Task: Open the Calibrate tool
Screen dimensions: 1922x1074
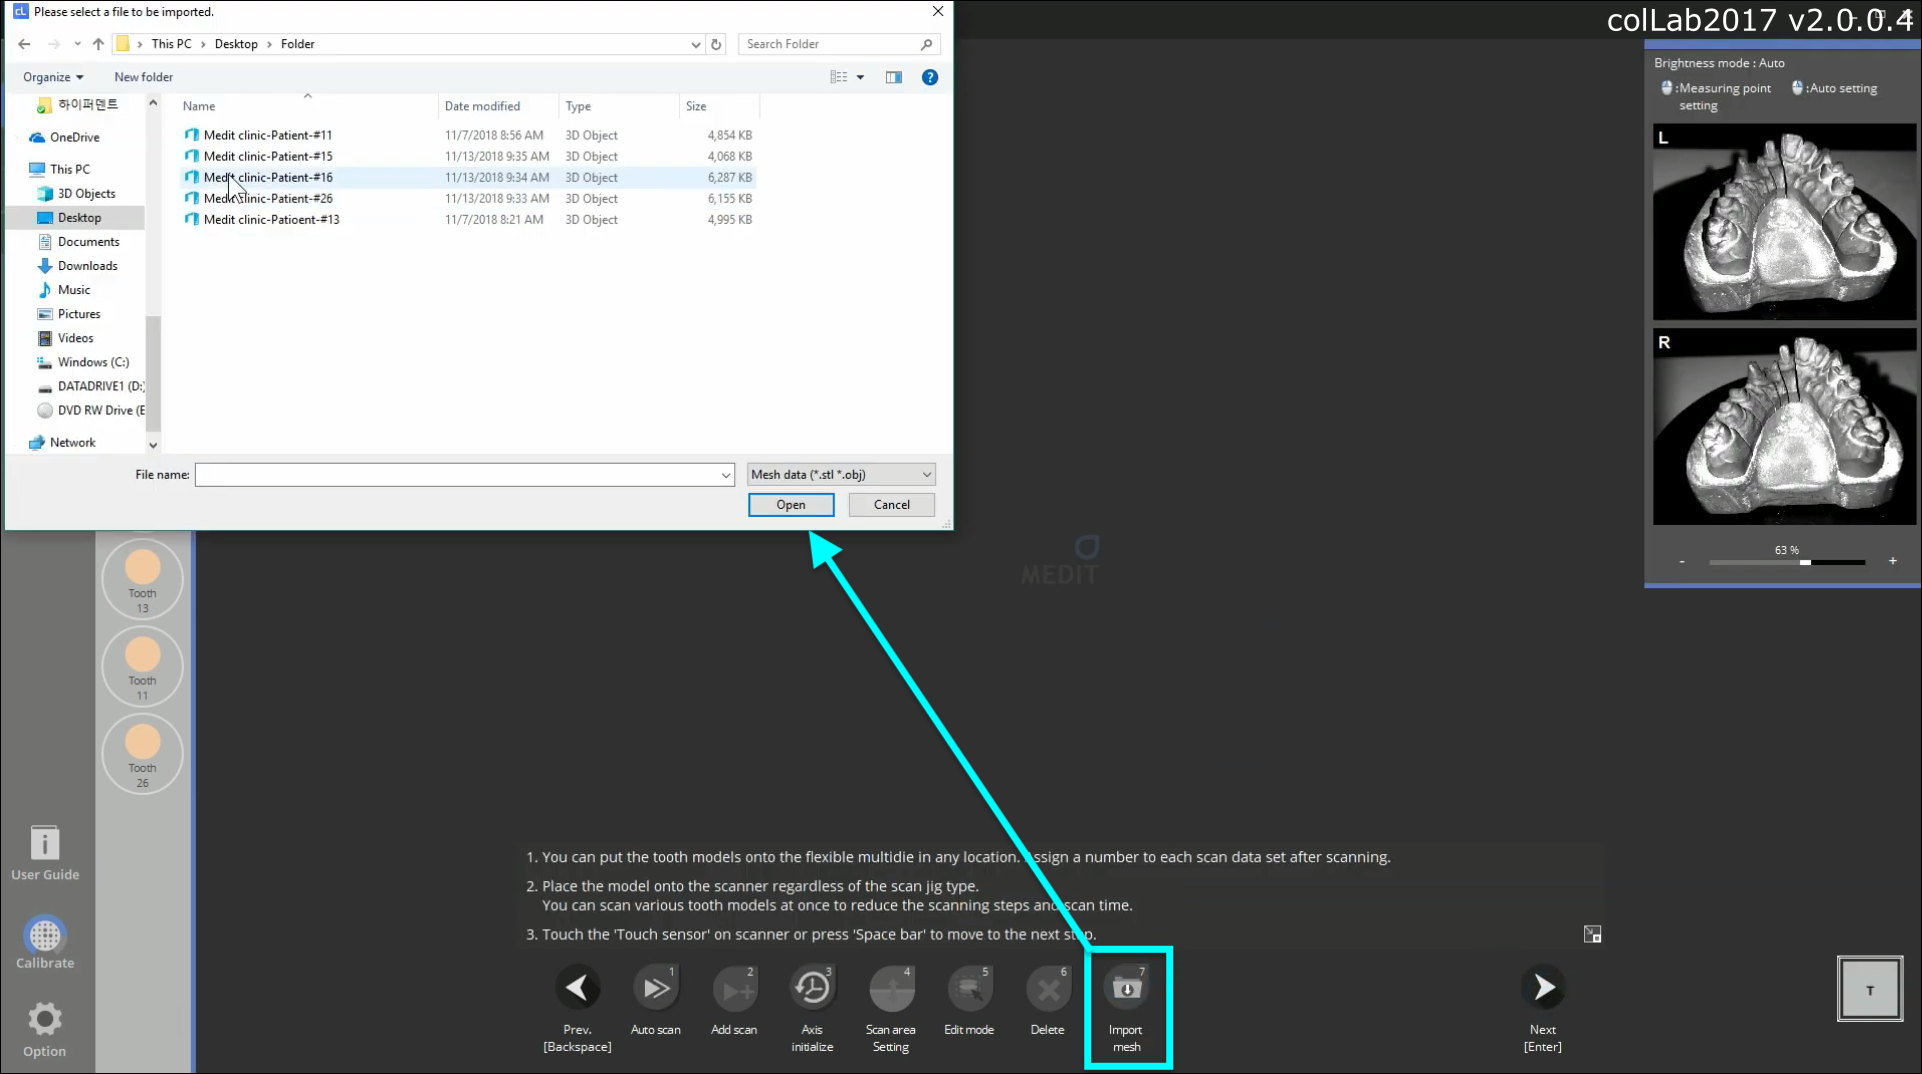Action: [45, 942]
